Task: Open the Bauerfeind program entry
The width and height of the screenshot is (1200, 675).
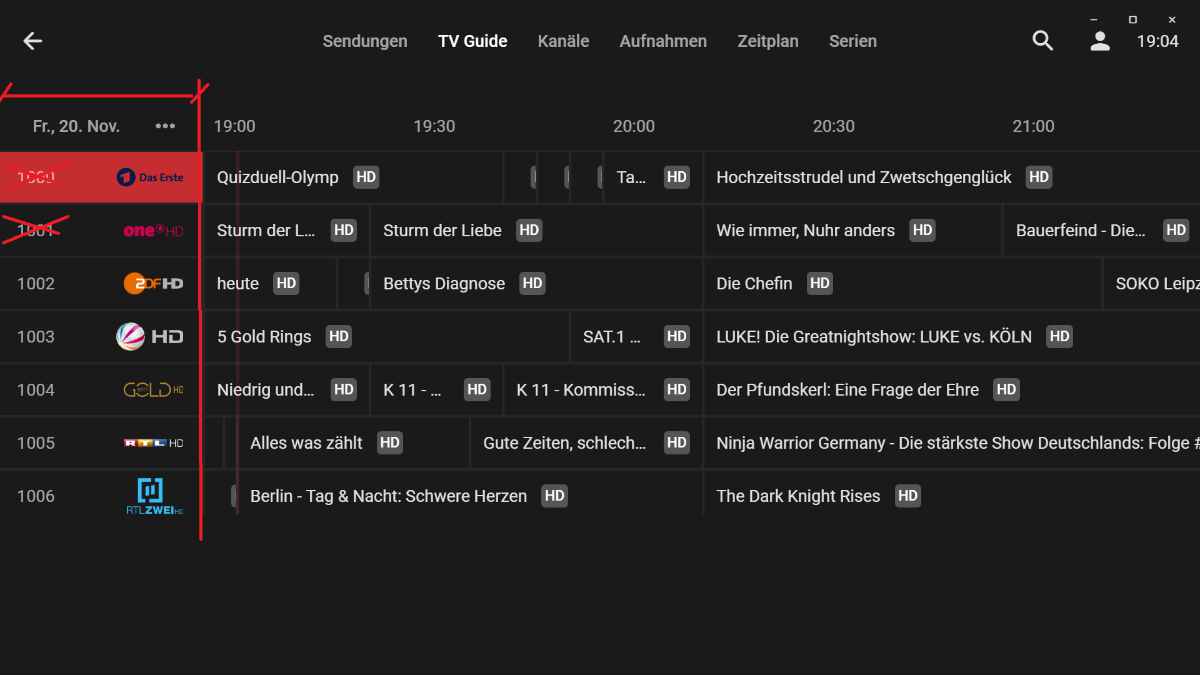Action: [1101, 230]
